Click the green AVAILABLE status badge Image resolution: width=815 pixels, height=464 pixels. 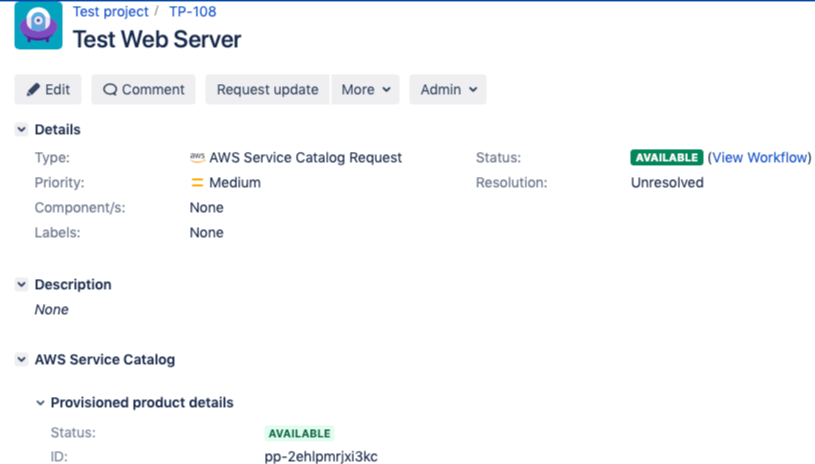click(666, 158)
